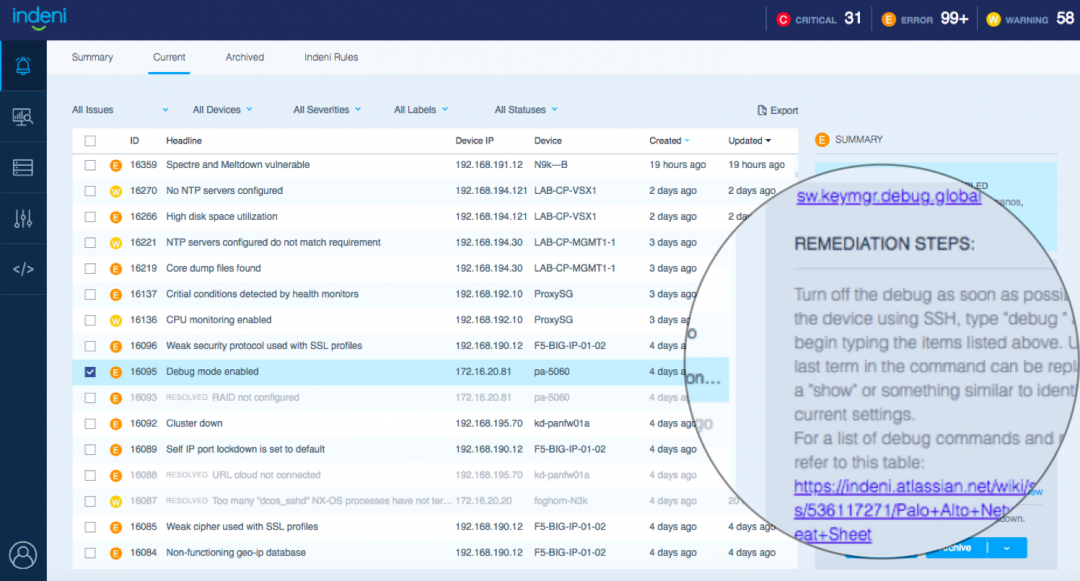
Task: Open the Spectre and Meltdown vulnerable issue
Action: [238, 165]
